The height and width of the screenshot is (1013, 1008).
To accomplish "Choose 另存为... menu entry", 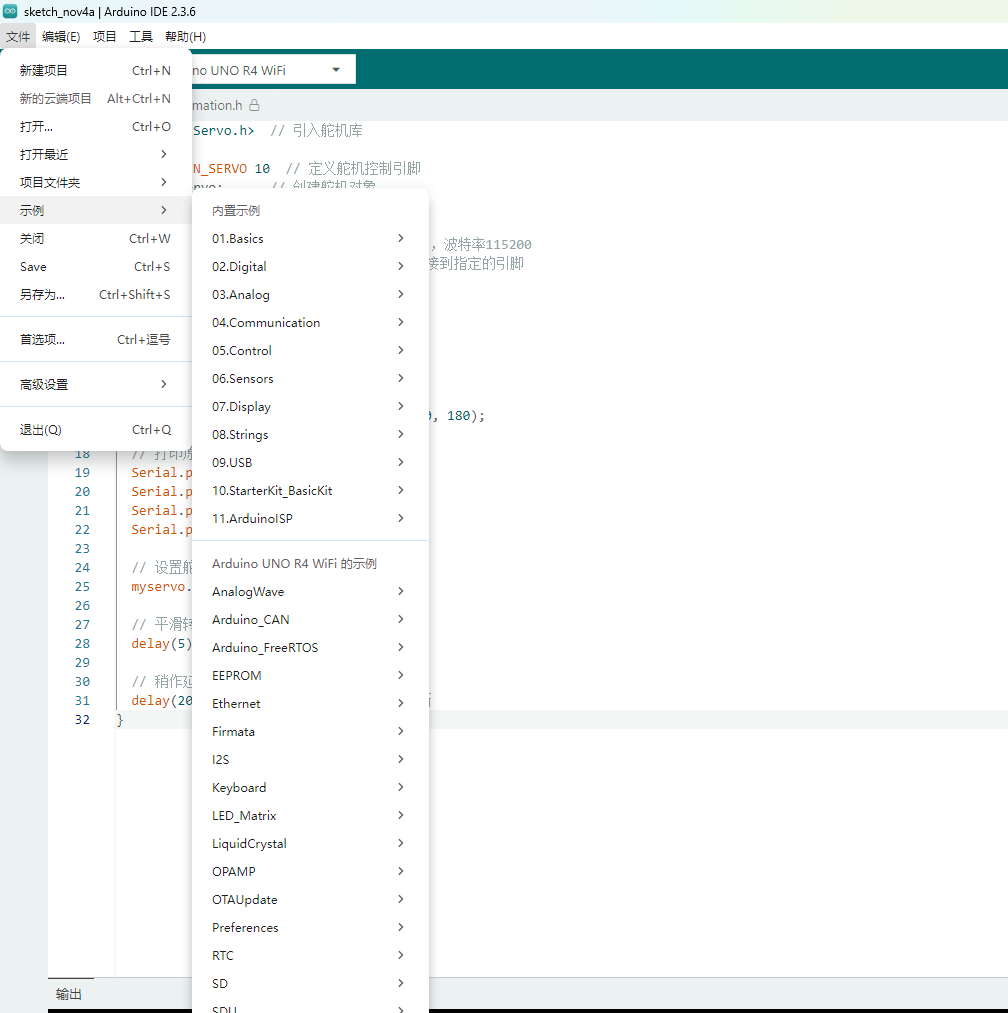I will [x=96, y=295].
